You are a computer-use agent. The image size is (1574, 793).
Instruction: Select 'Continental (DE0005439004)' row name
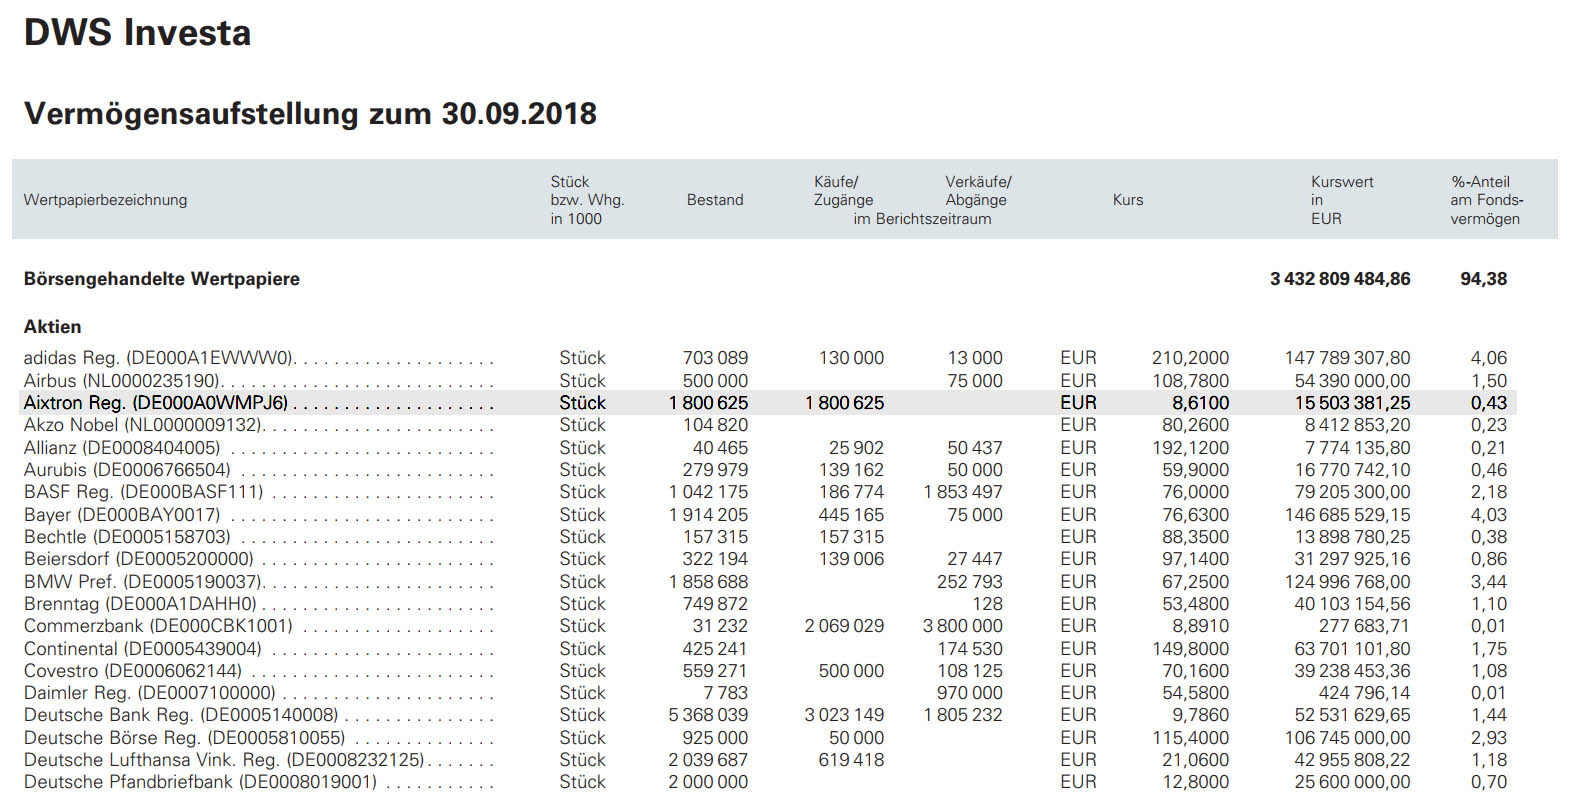[142, 649]
